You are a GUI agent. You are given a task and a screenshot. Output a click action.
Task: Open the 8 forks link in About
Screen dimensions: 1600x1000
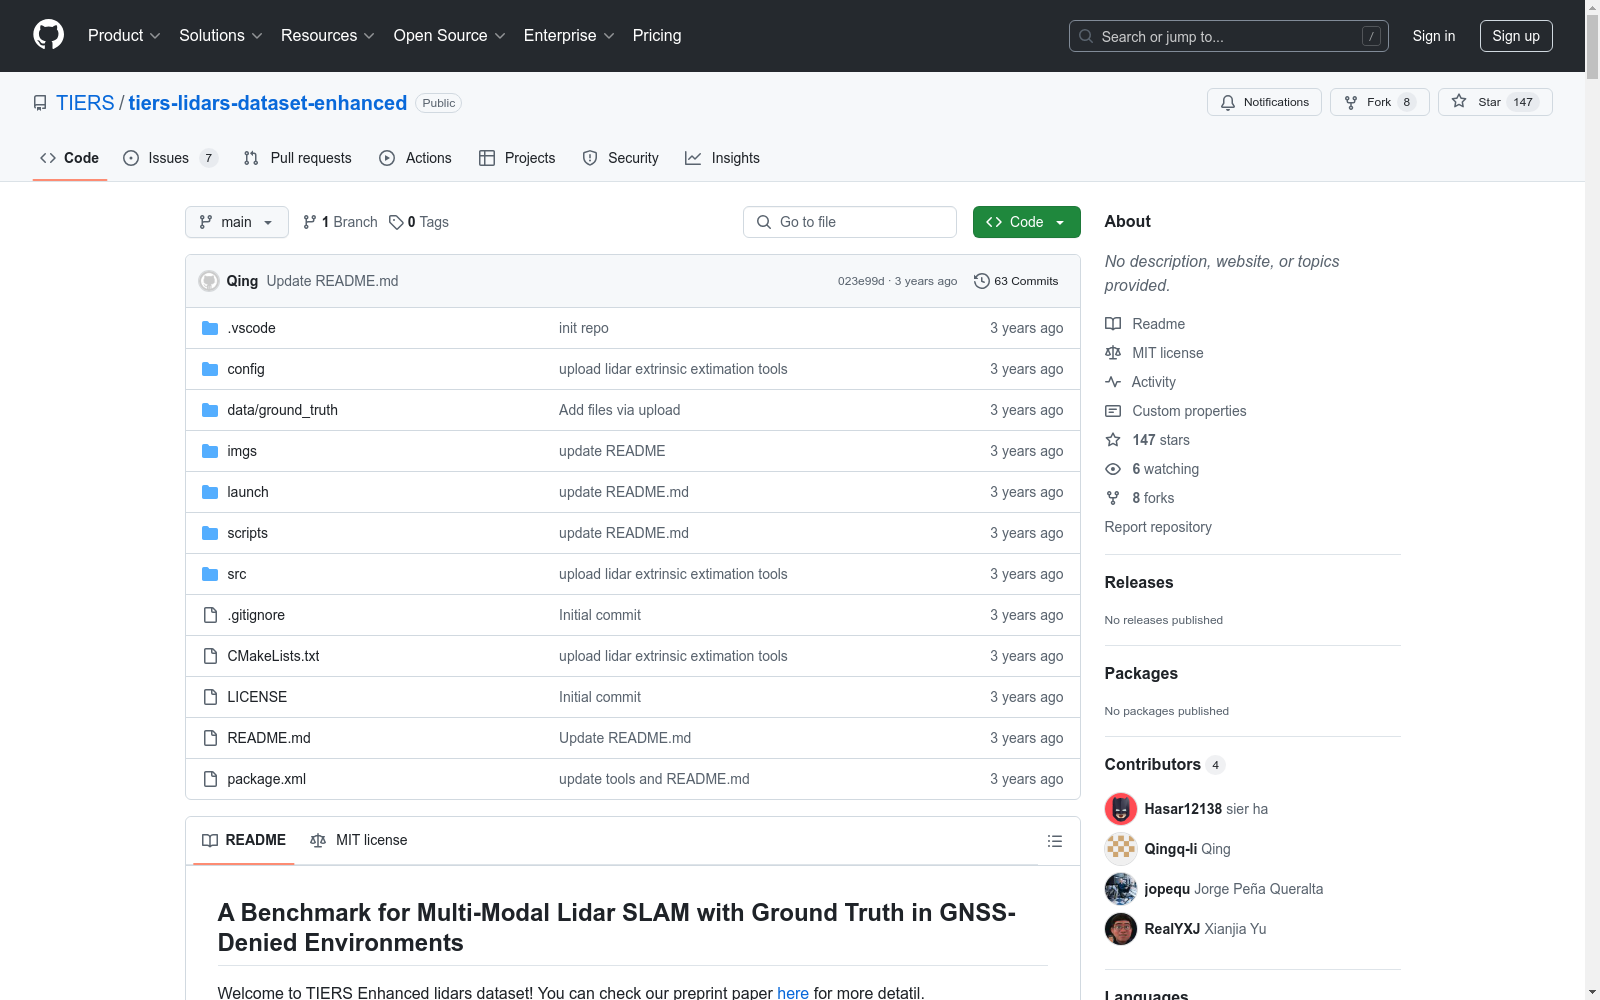[x=1153, y=498]
